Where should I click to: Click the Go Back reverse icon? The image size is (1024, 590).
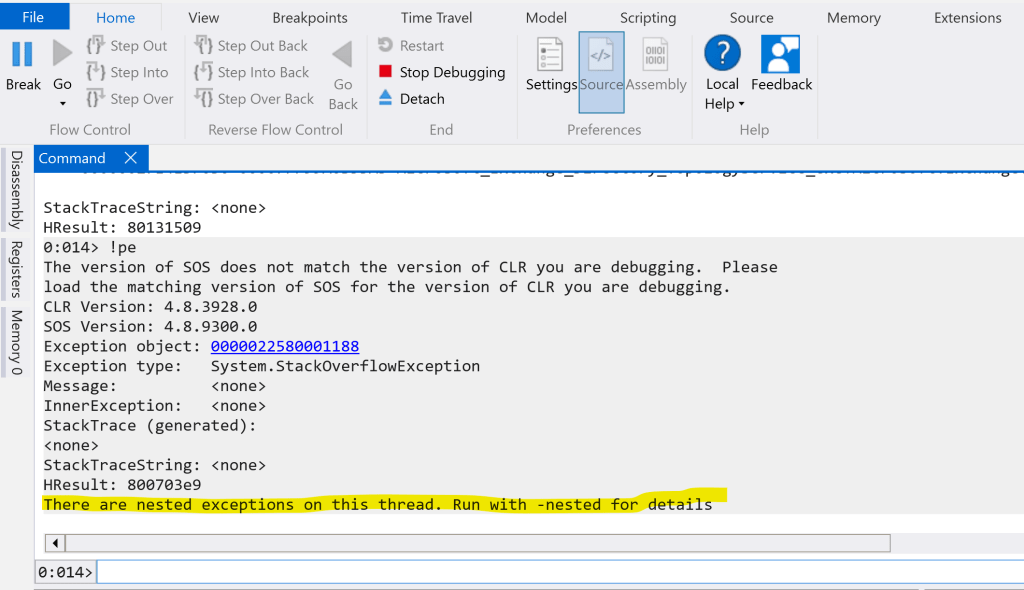point(343,54)
